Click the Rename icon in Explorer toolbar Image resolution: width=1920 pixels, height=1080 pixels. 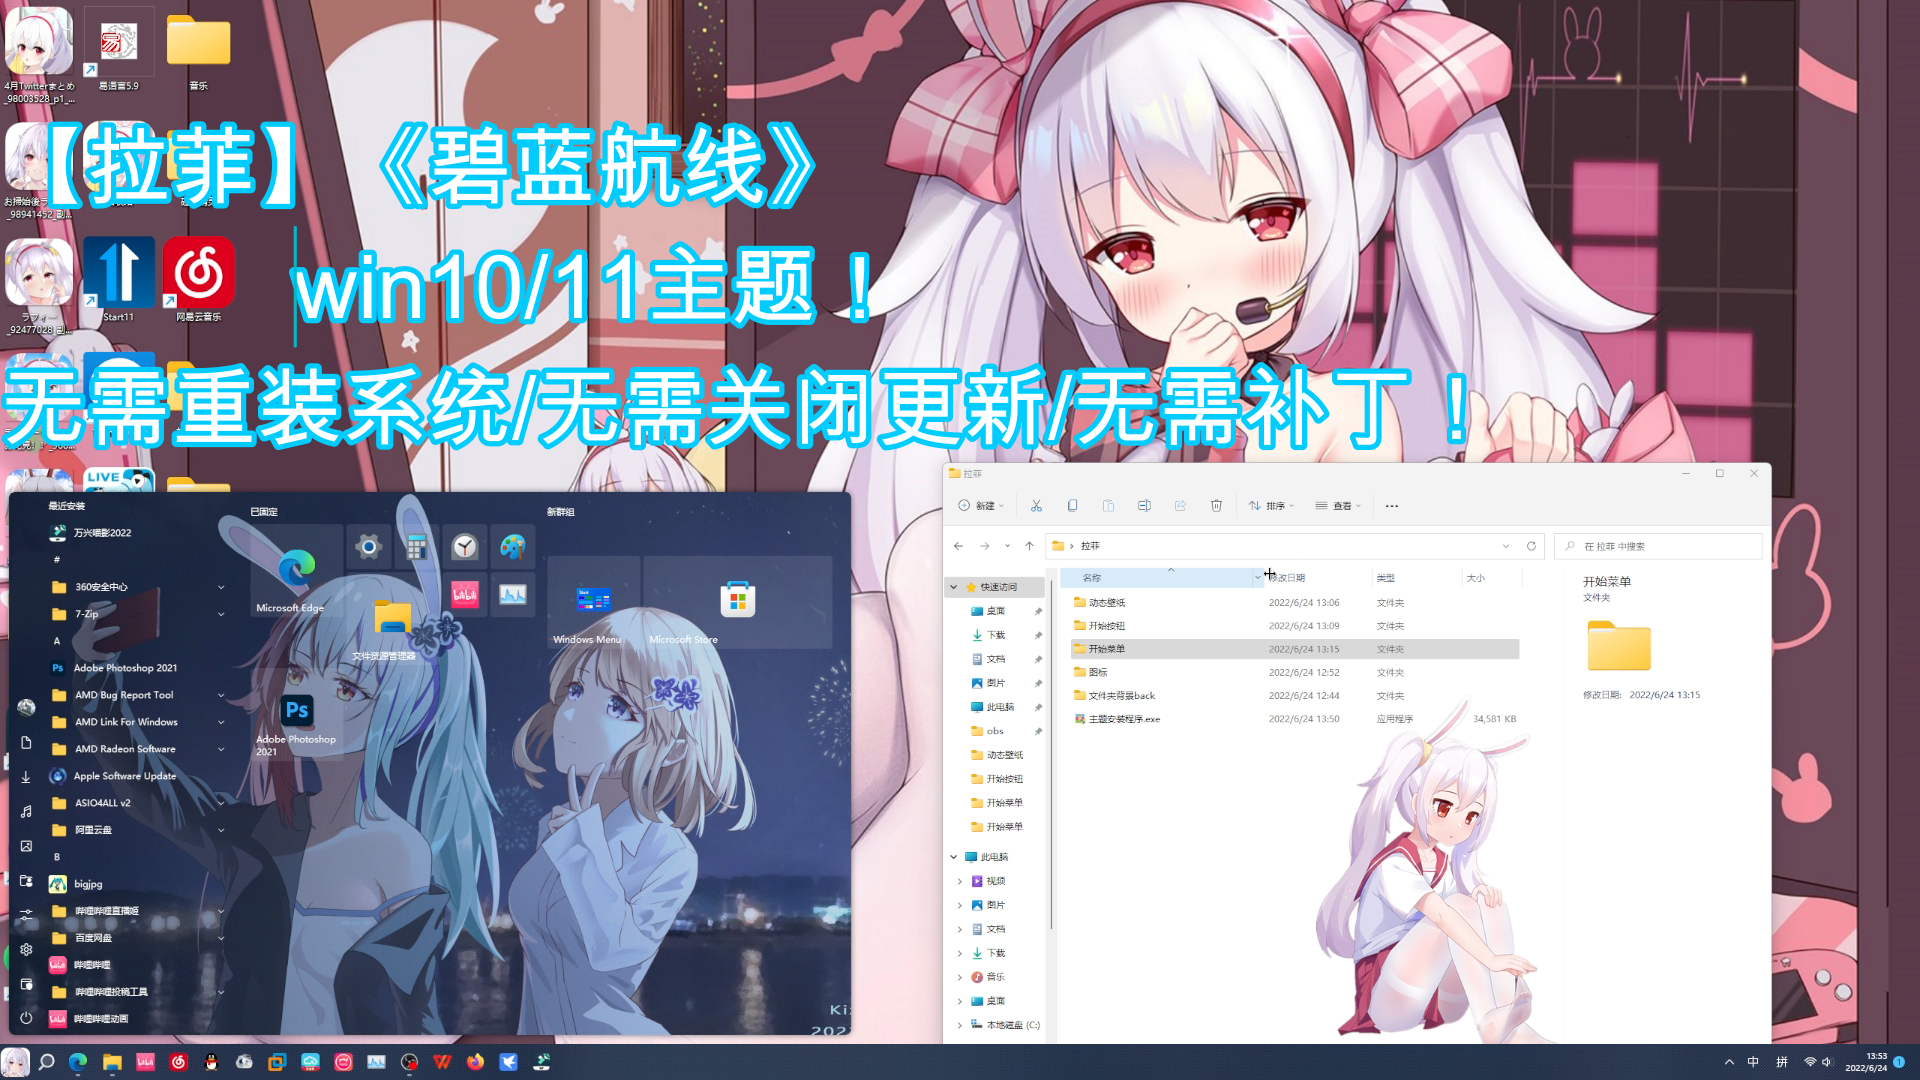1144,506
